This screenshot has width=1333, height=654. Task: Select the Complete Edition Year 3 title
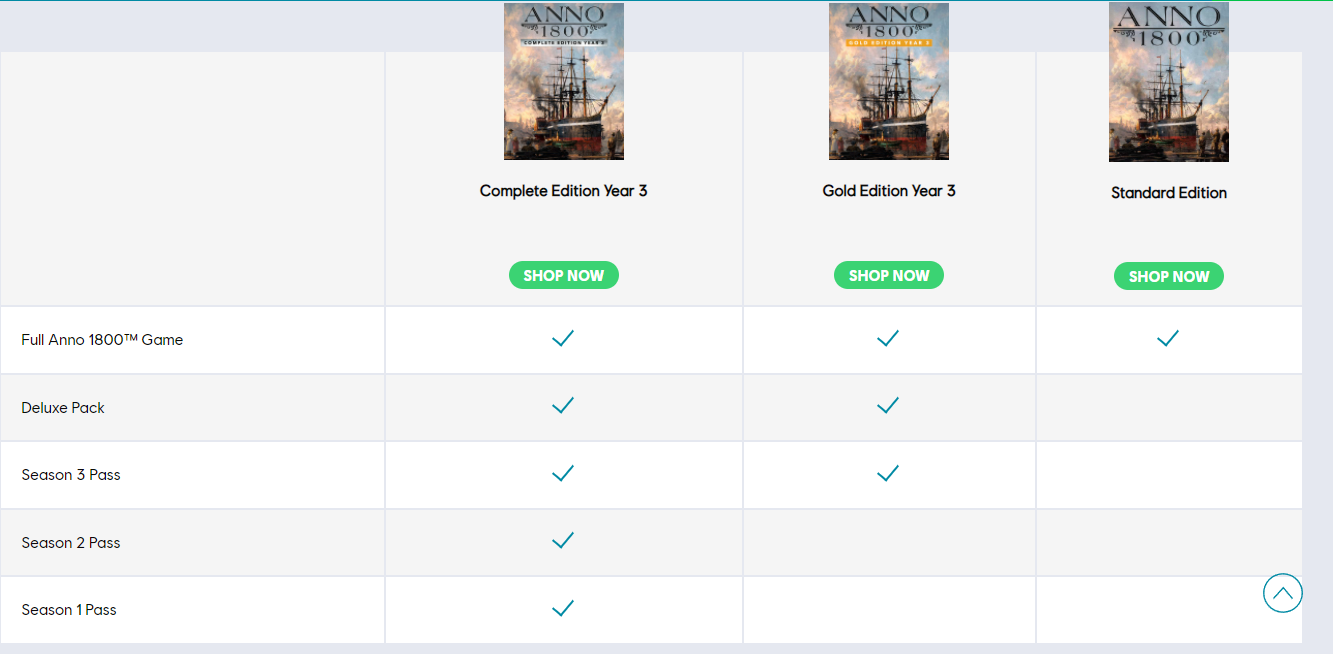[564, 190]
